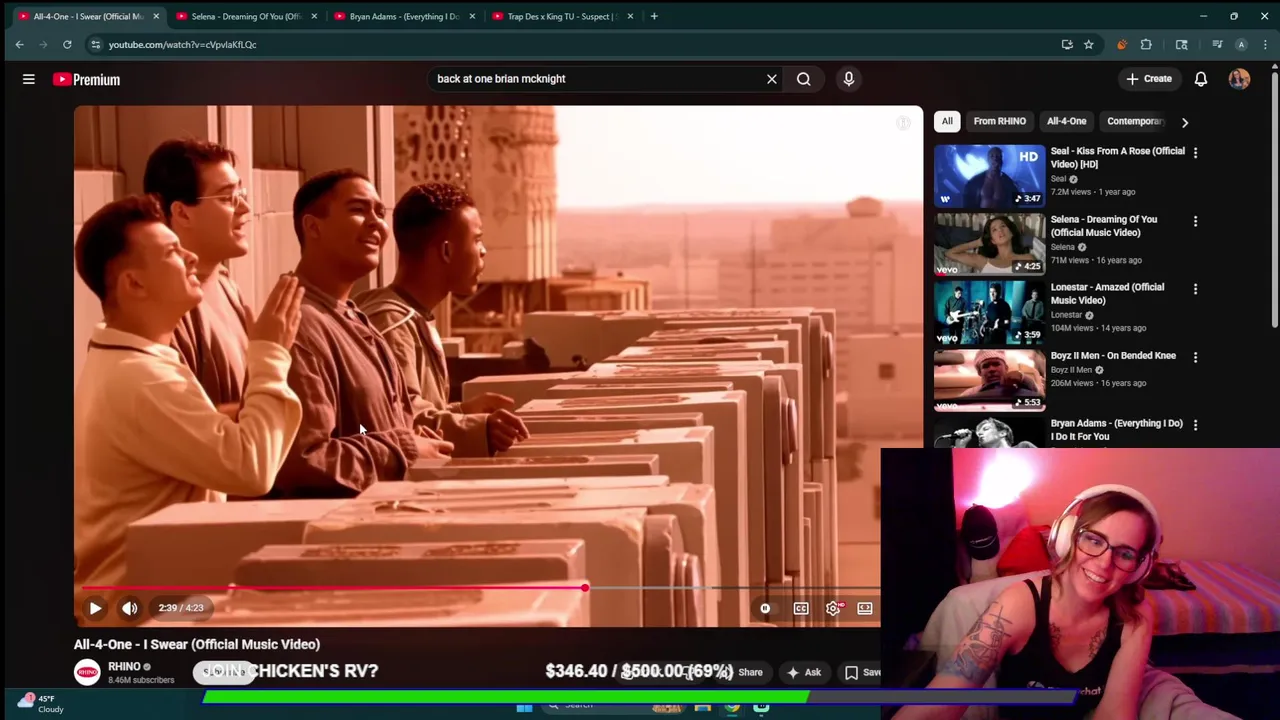Close the Bryan Adams browser tab
1280x720 pixels.
pos(472,16)
